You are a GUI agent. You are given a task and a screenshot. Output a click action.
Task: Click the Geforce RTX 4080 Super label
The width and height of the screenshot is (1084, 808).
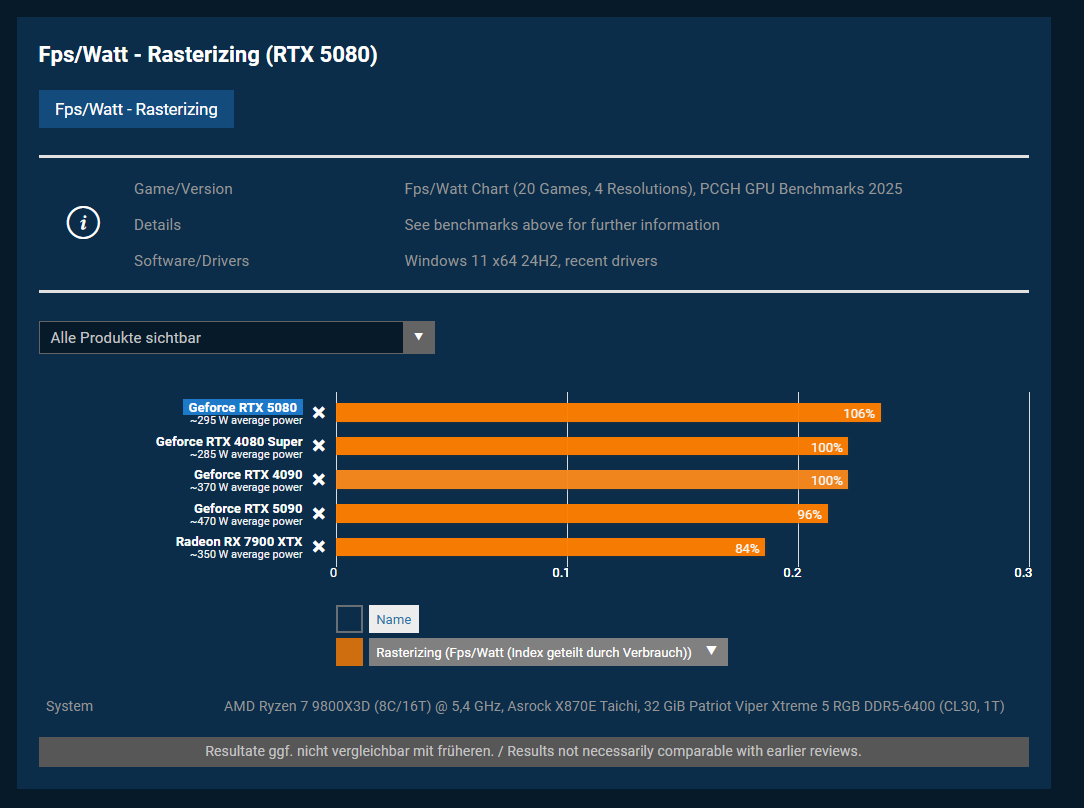(229, 441)
